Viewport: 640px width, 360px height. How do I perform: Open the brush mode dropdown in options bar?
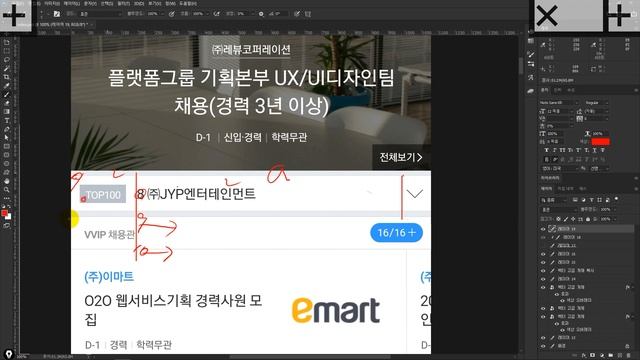(100, 14)
